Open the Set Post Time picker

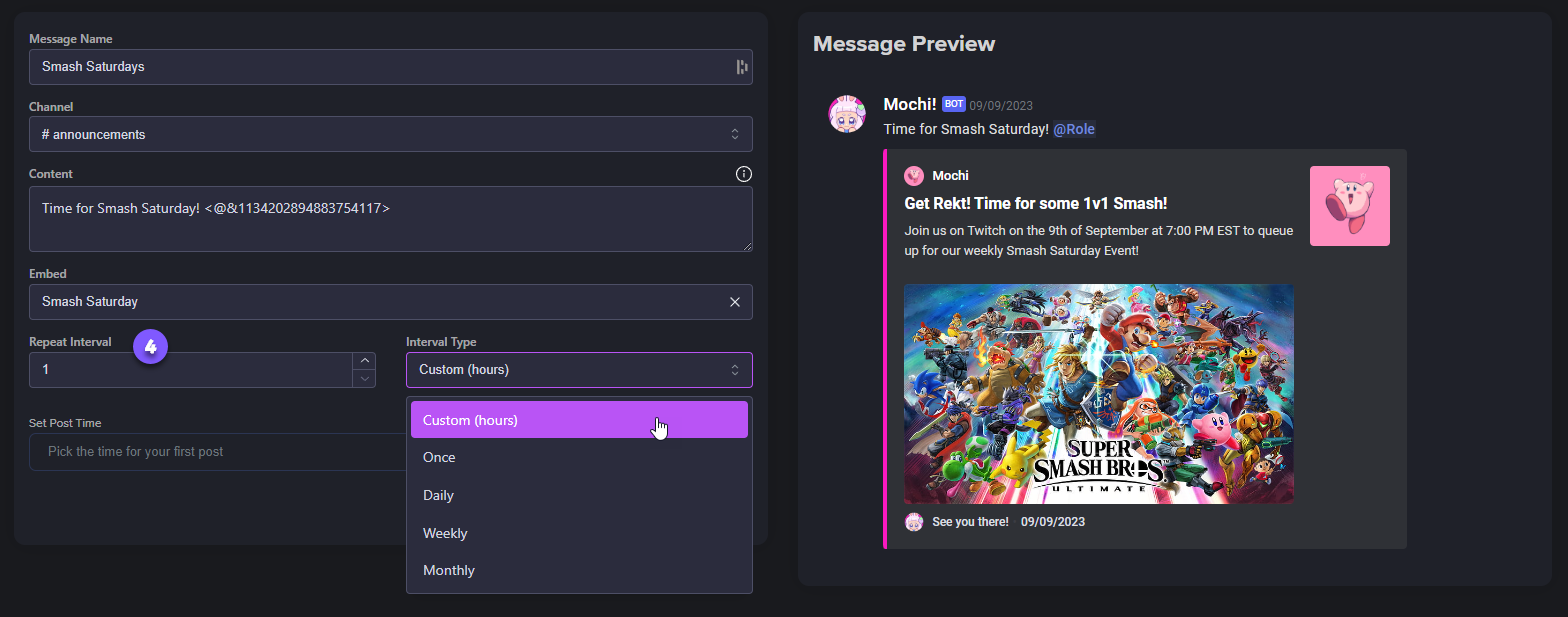(215, 452)
